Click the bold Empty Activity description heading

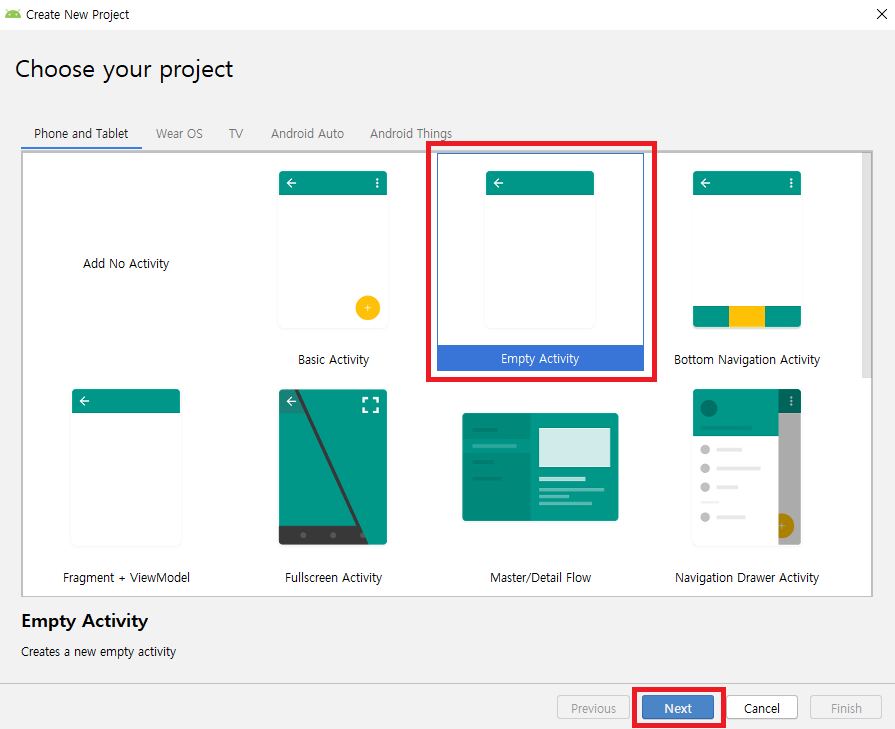coord(84,621)
